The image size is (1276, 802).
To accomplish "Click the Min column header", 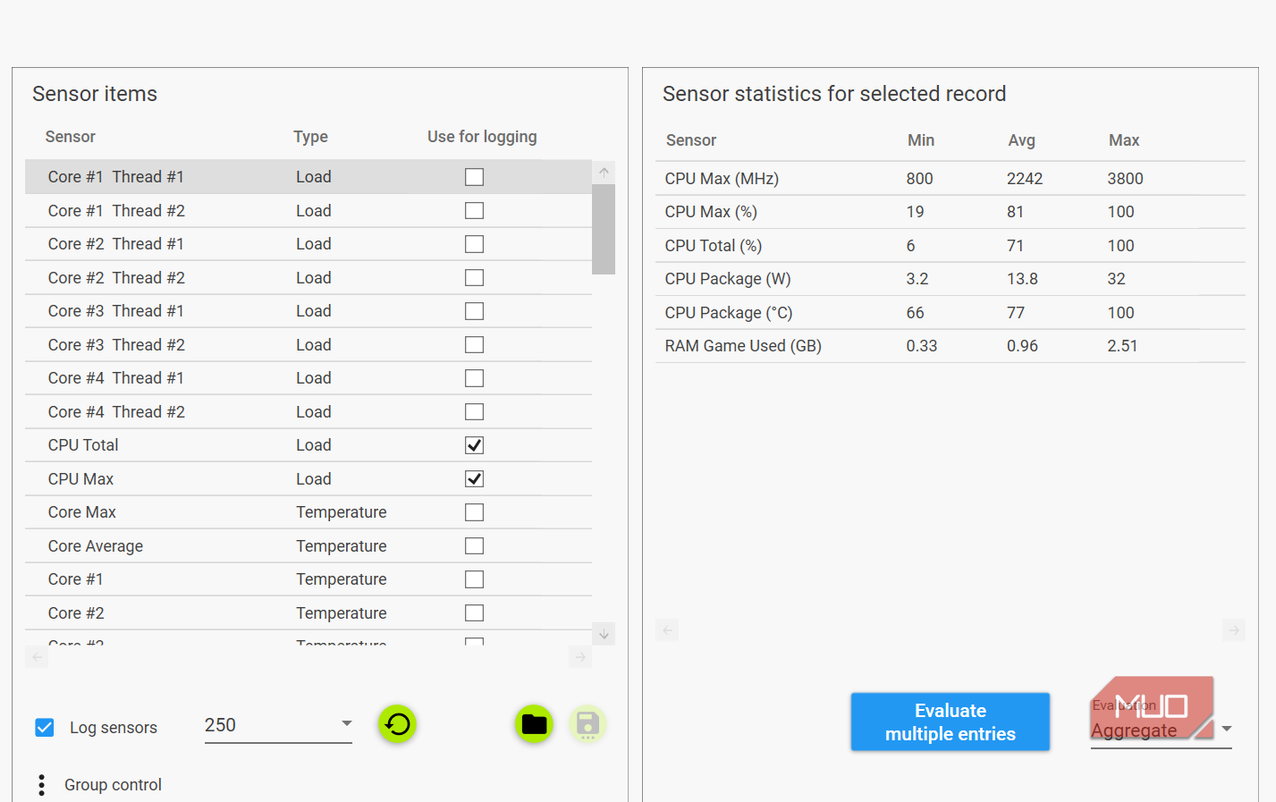I will pos(921,141).
